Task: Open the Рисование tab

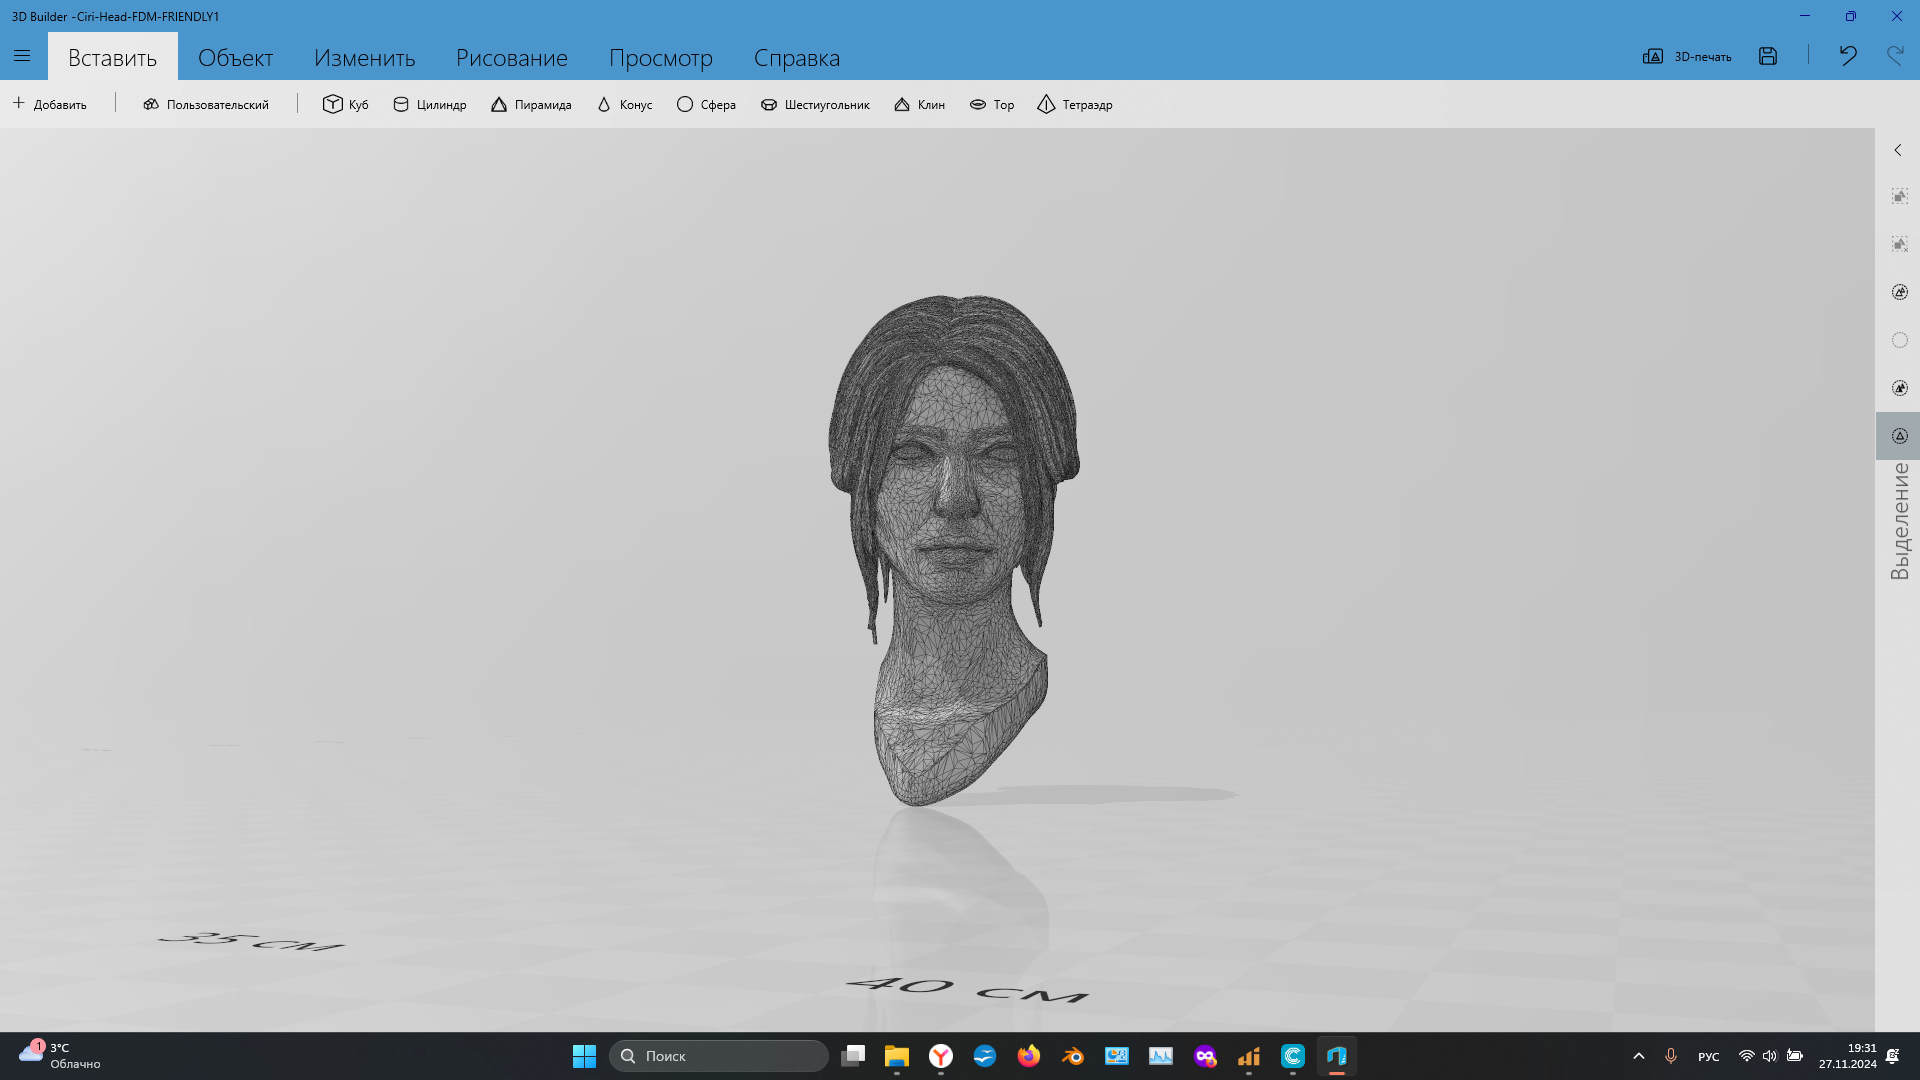Action: [512, 58]
